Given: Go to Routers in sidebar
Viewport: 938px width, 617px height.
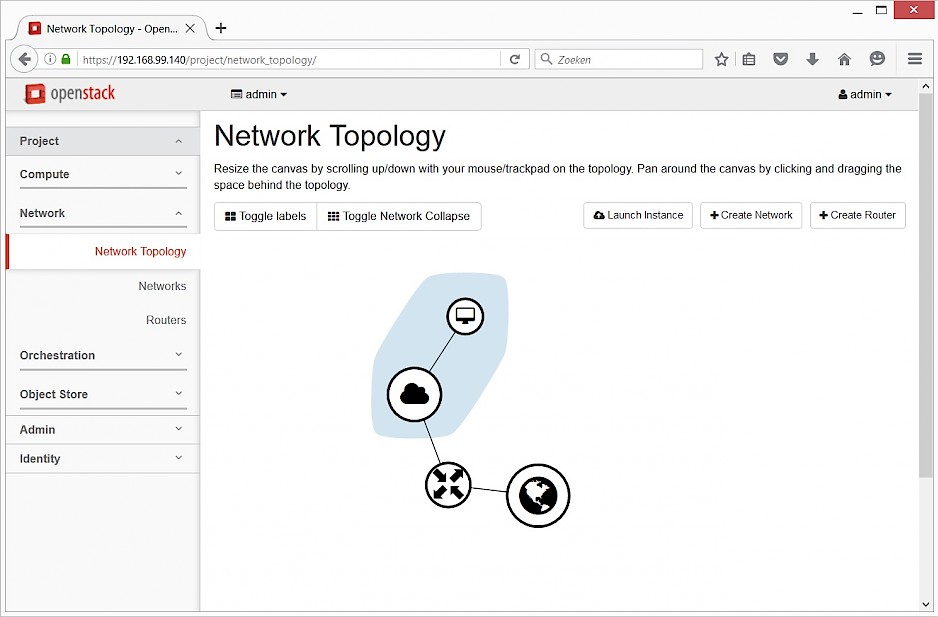Looking at the screenshot, I should click(x=166, y=320).
